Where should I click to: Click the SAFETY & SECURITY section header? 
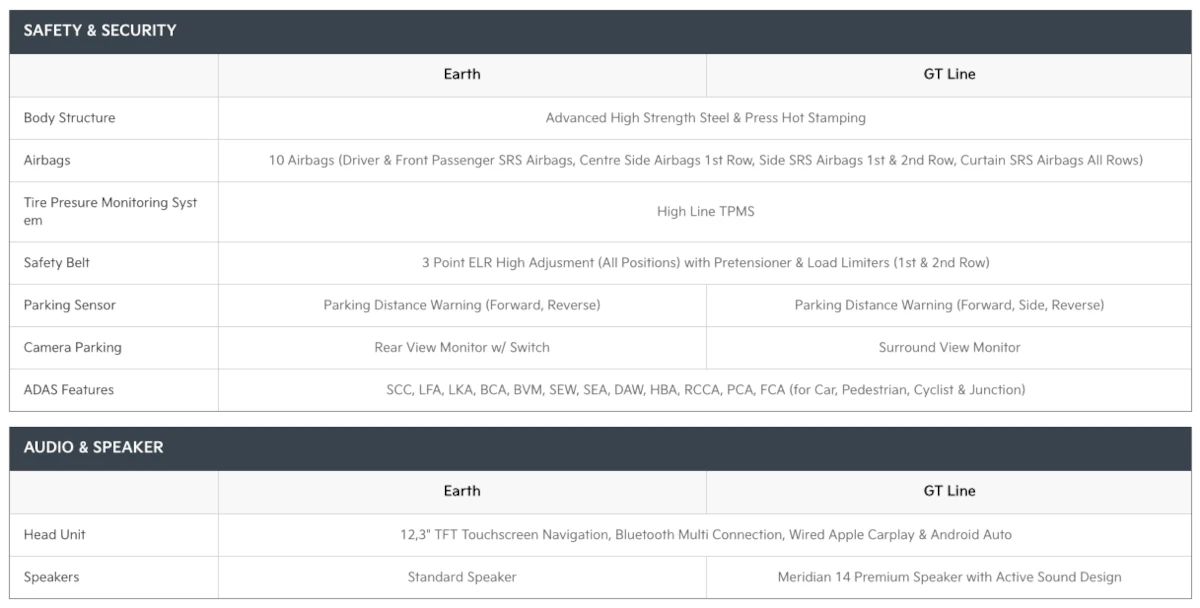point(100,31)
